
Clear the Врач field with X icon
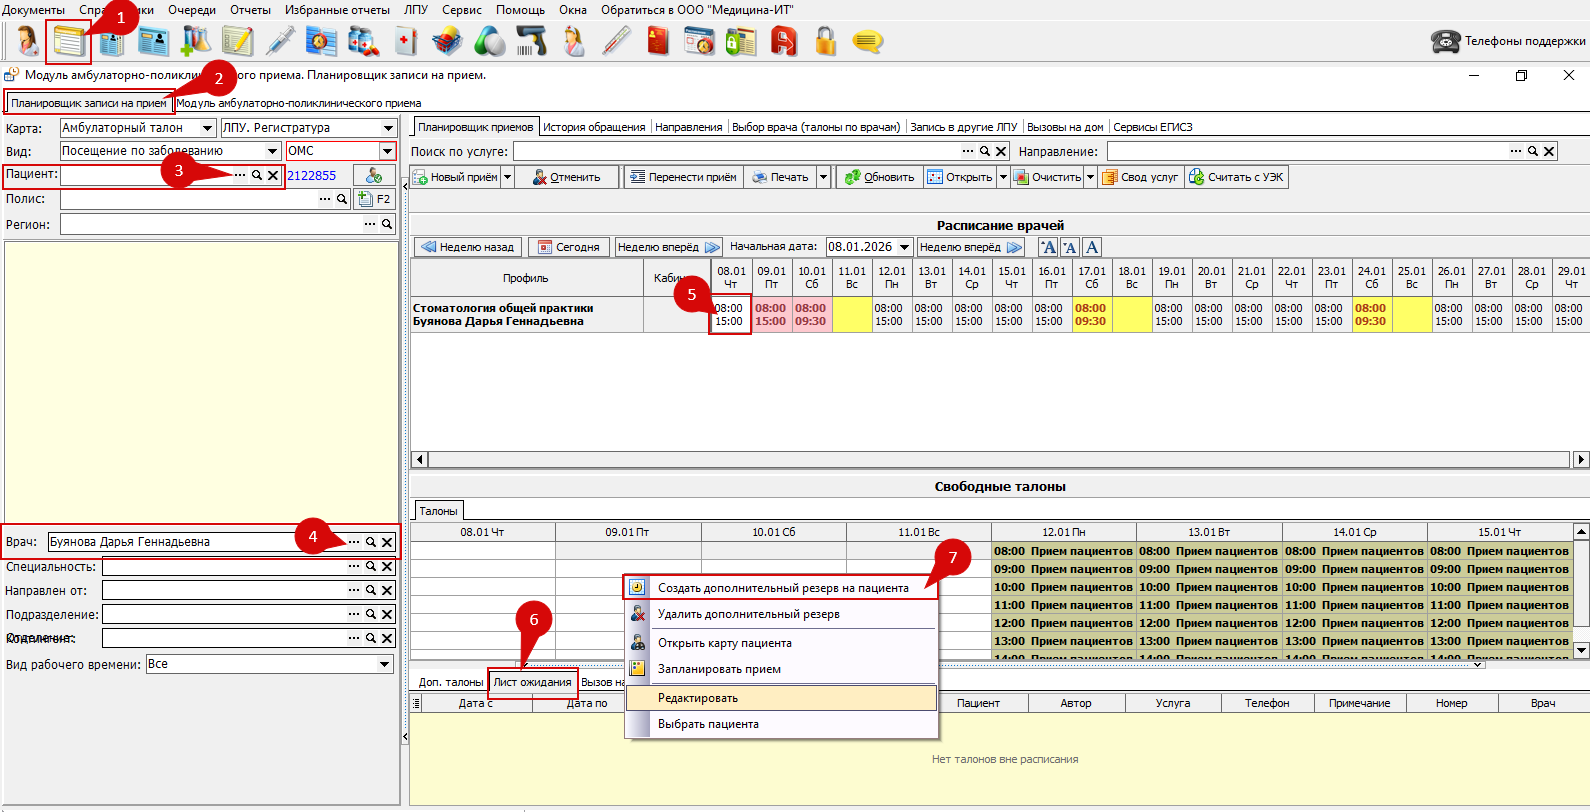(x=387, y=542)
